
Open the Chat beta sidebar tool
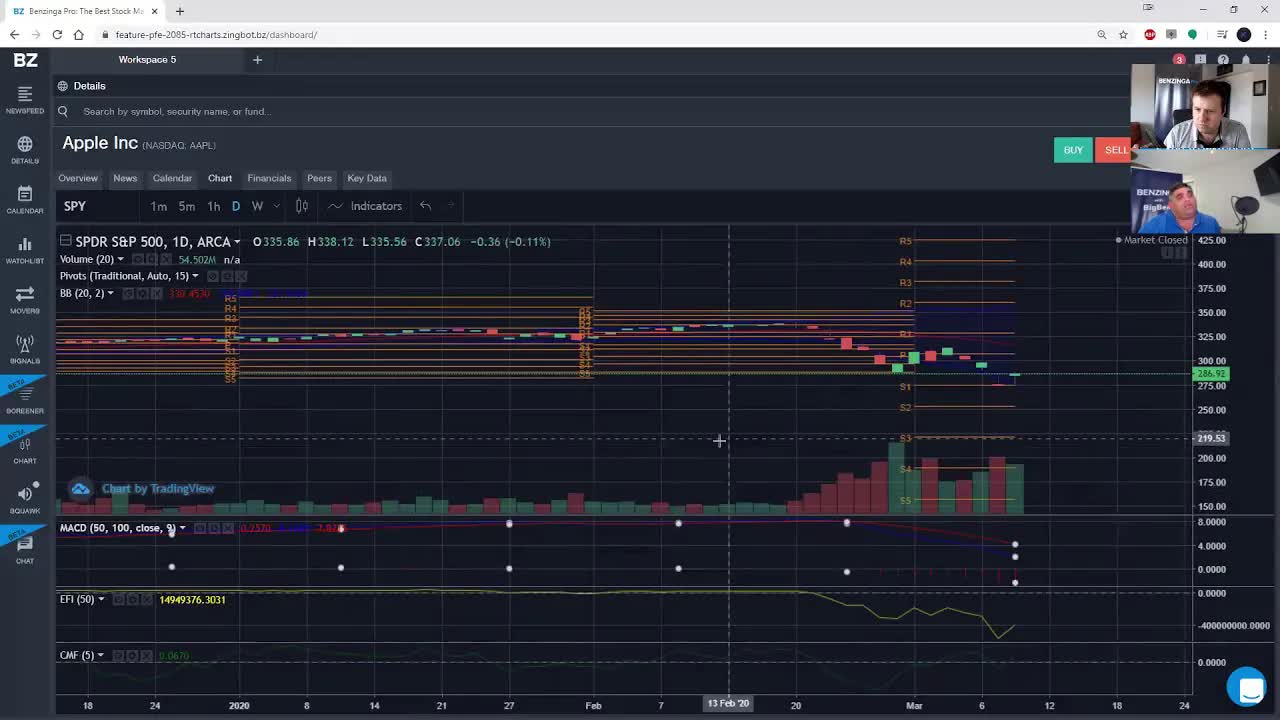[x=25, y=549]
